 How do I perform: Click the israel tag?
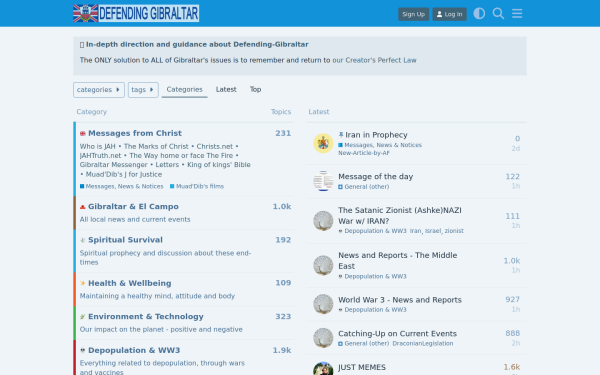click(433, 231)
